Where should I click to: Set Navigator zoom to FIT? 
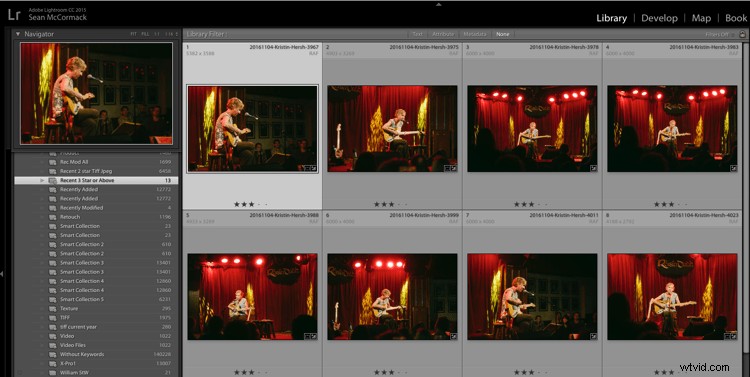pos(133,34)
